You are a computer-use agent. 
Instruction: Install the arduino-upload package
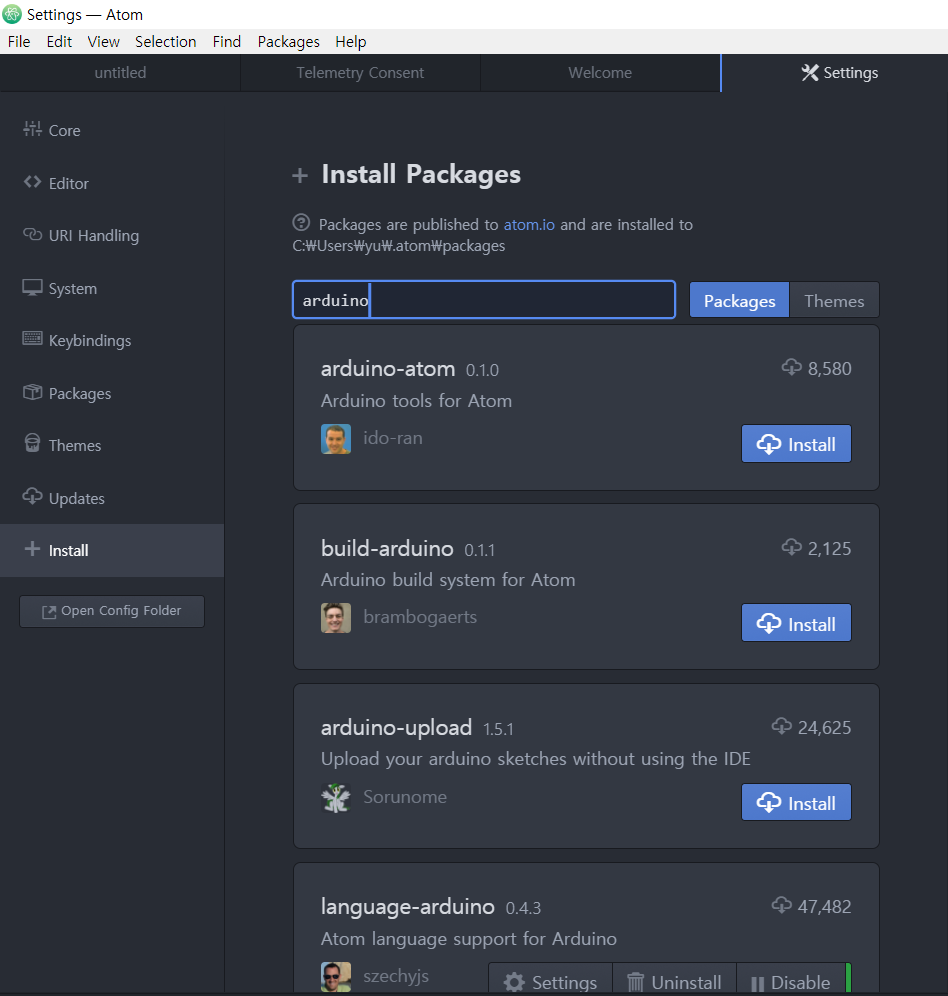[796, 802]
